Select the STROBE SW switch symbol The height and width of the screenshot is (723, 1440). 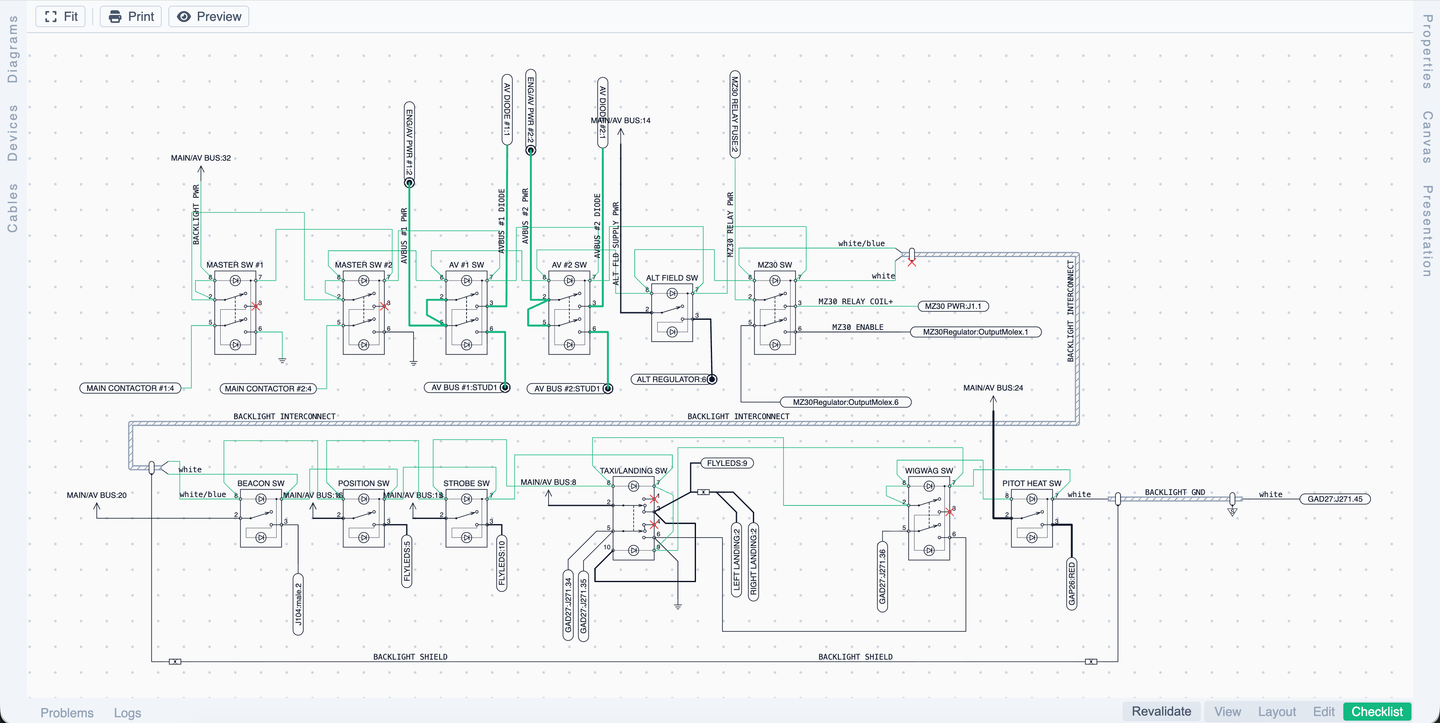click(466, 518)
